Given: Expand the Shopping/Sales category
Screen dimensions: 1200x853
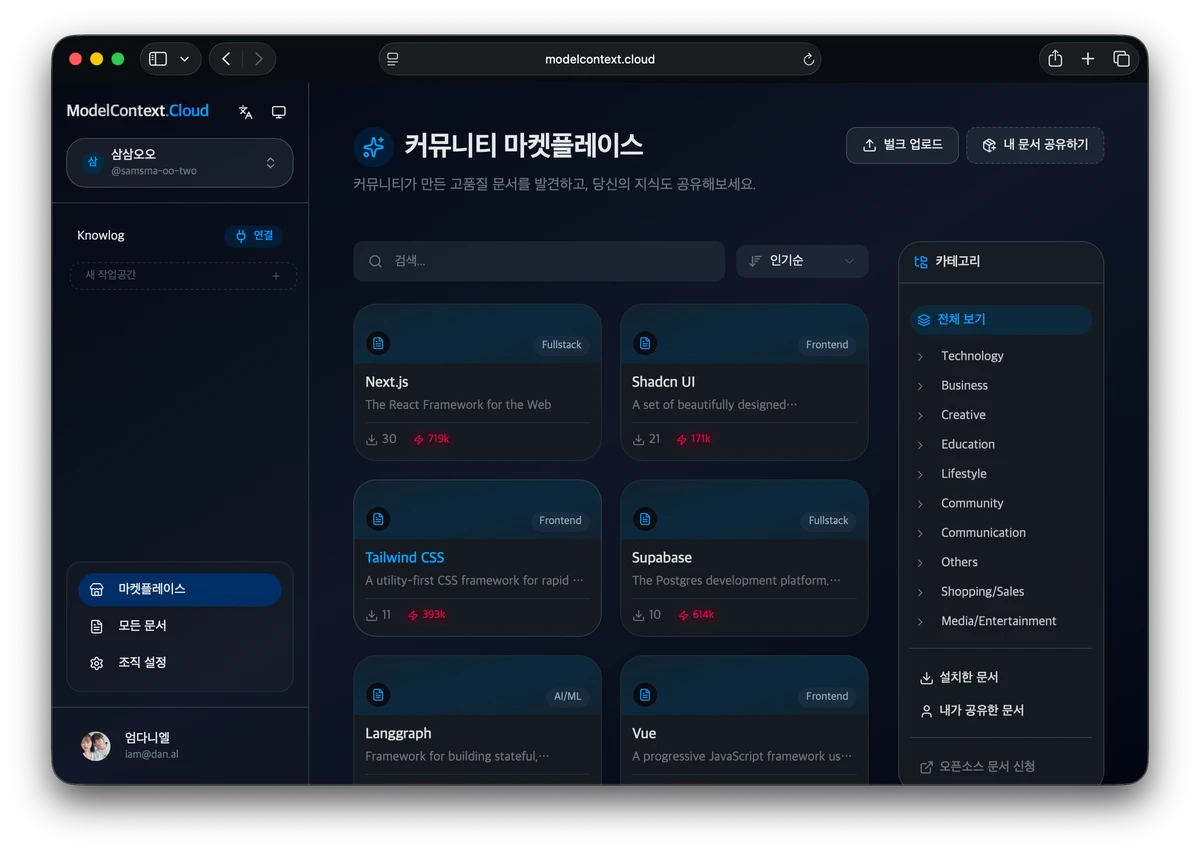Looking at the screenshot, I should coord(920,592).
